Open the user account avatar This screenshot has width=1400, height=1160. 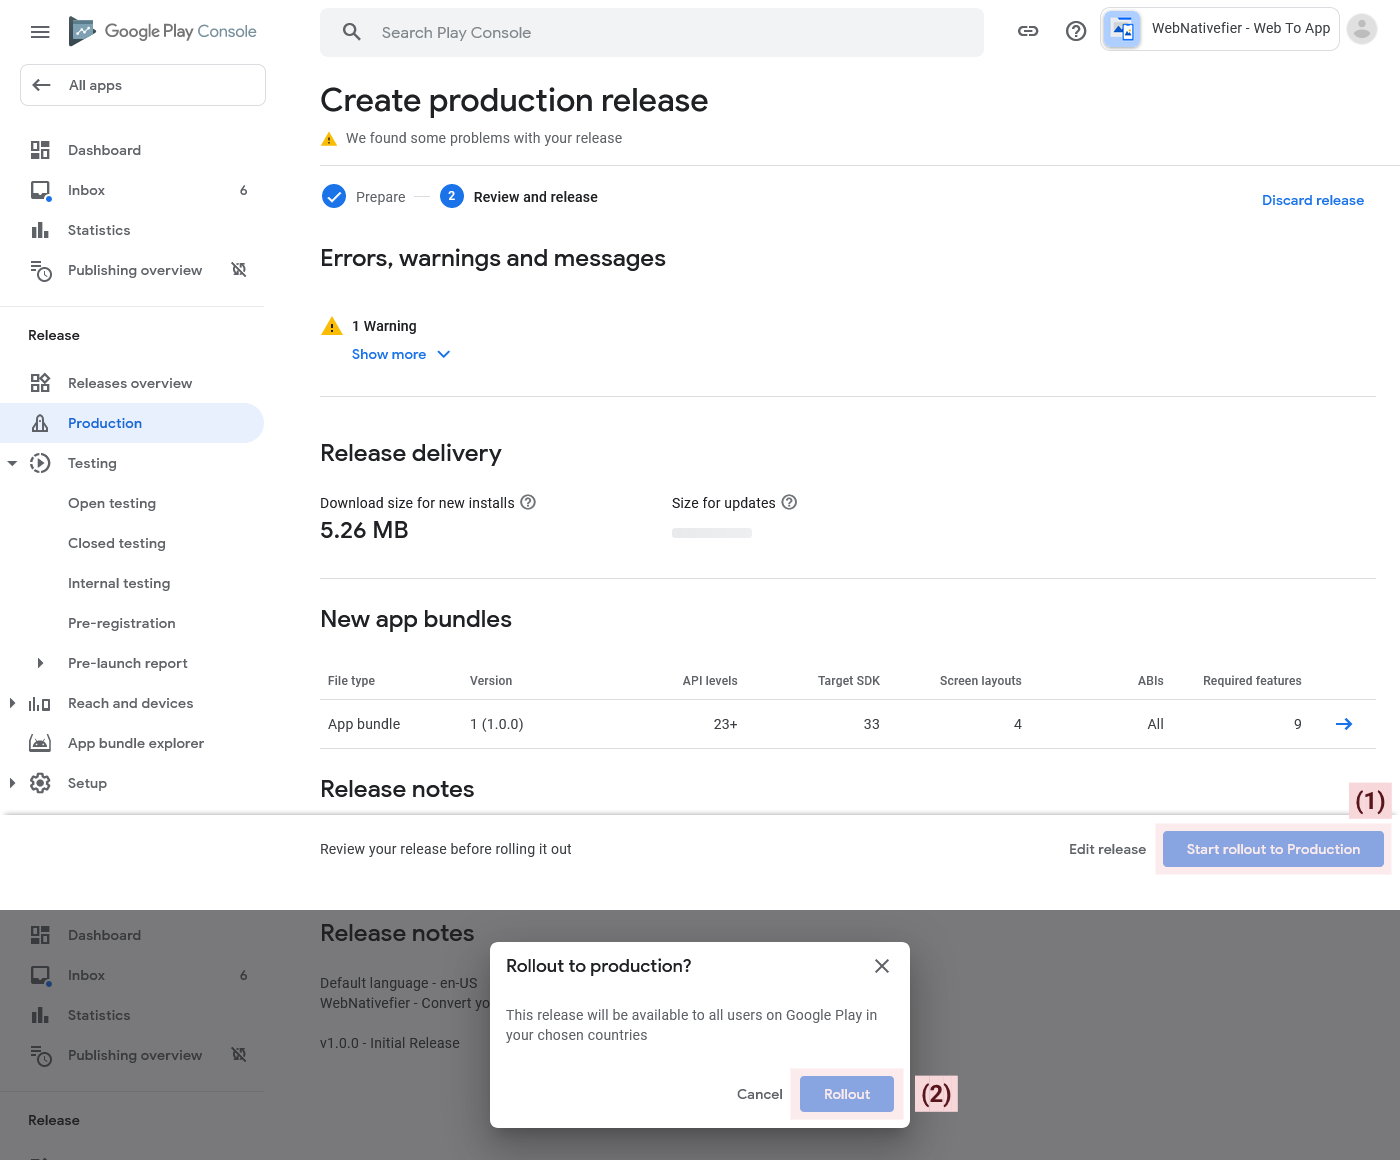[1362, 29]
